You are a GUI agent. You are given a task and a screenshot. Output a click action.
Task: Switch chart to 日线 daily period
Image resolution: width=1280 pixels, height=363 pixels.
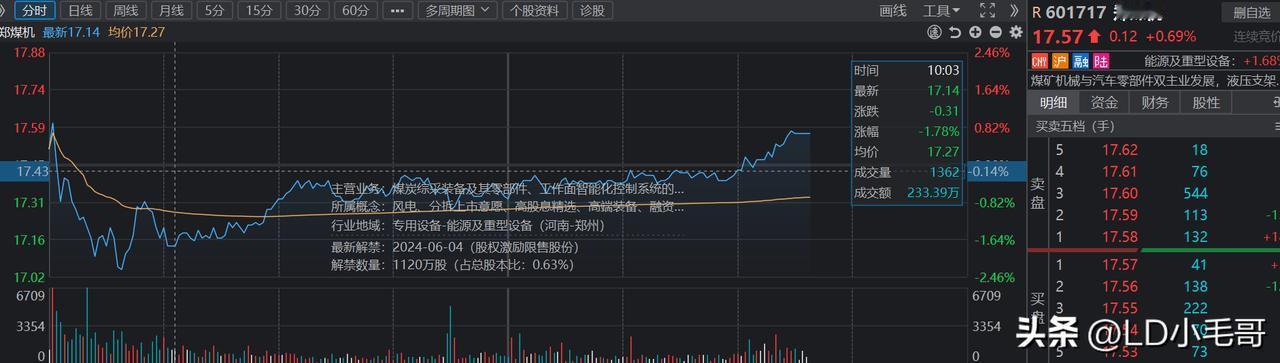coord(80,10)
